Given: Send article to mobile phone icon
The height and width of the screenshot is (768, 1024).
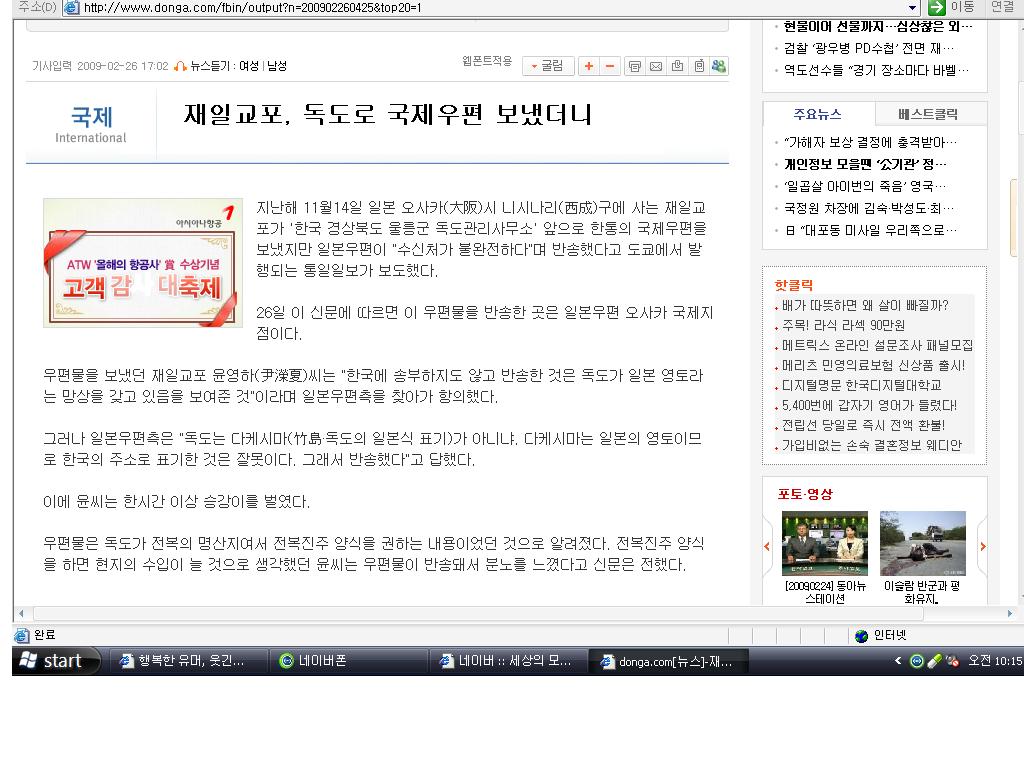Looking at the screenshot, I should coord(699,66).
